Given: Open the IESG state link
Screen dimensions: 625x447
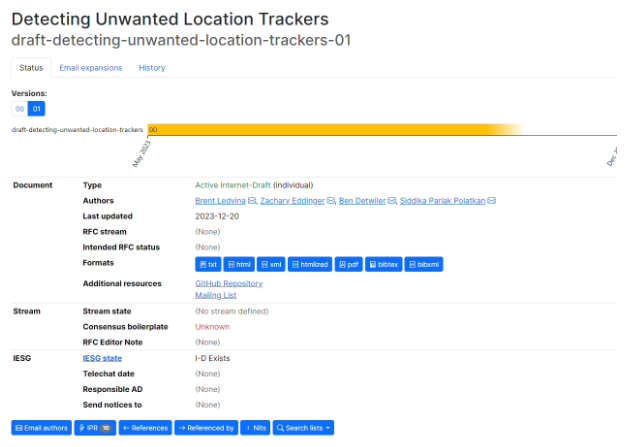Looking at the screenshot, I should pos(102,358).
